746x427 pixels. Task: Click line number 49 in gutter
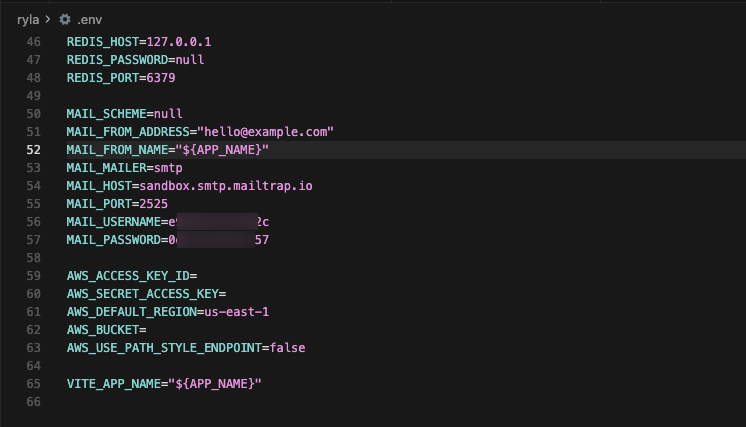click(33, 96)
